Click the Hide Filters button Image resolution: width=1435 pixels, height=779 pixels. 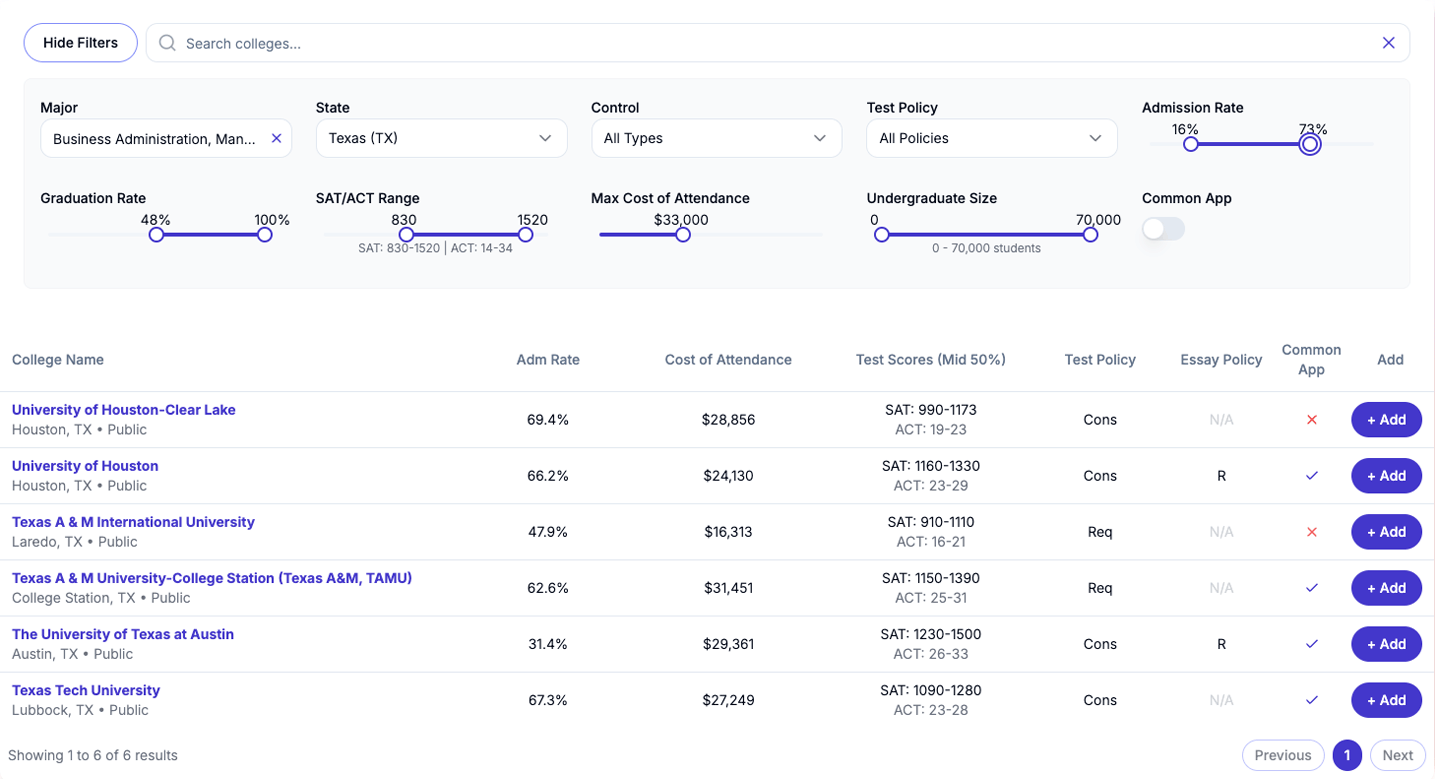80,43
